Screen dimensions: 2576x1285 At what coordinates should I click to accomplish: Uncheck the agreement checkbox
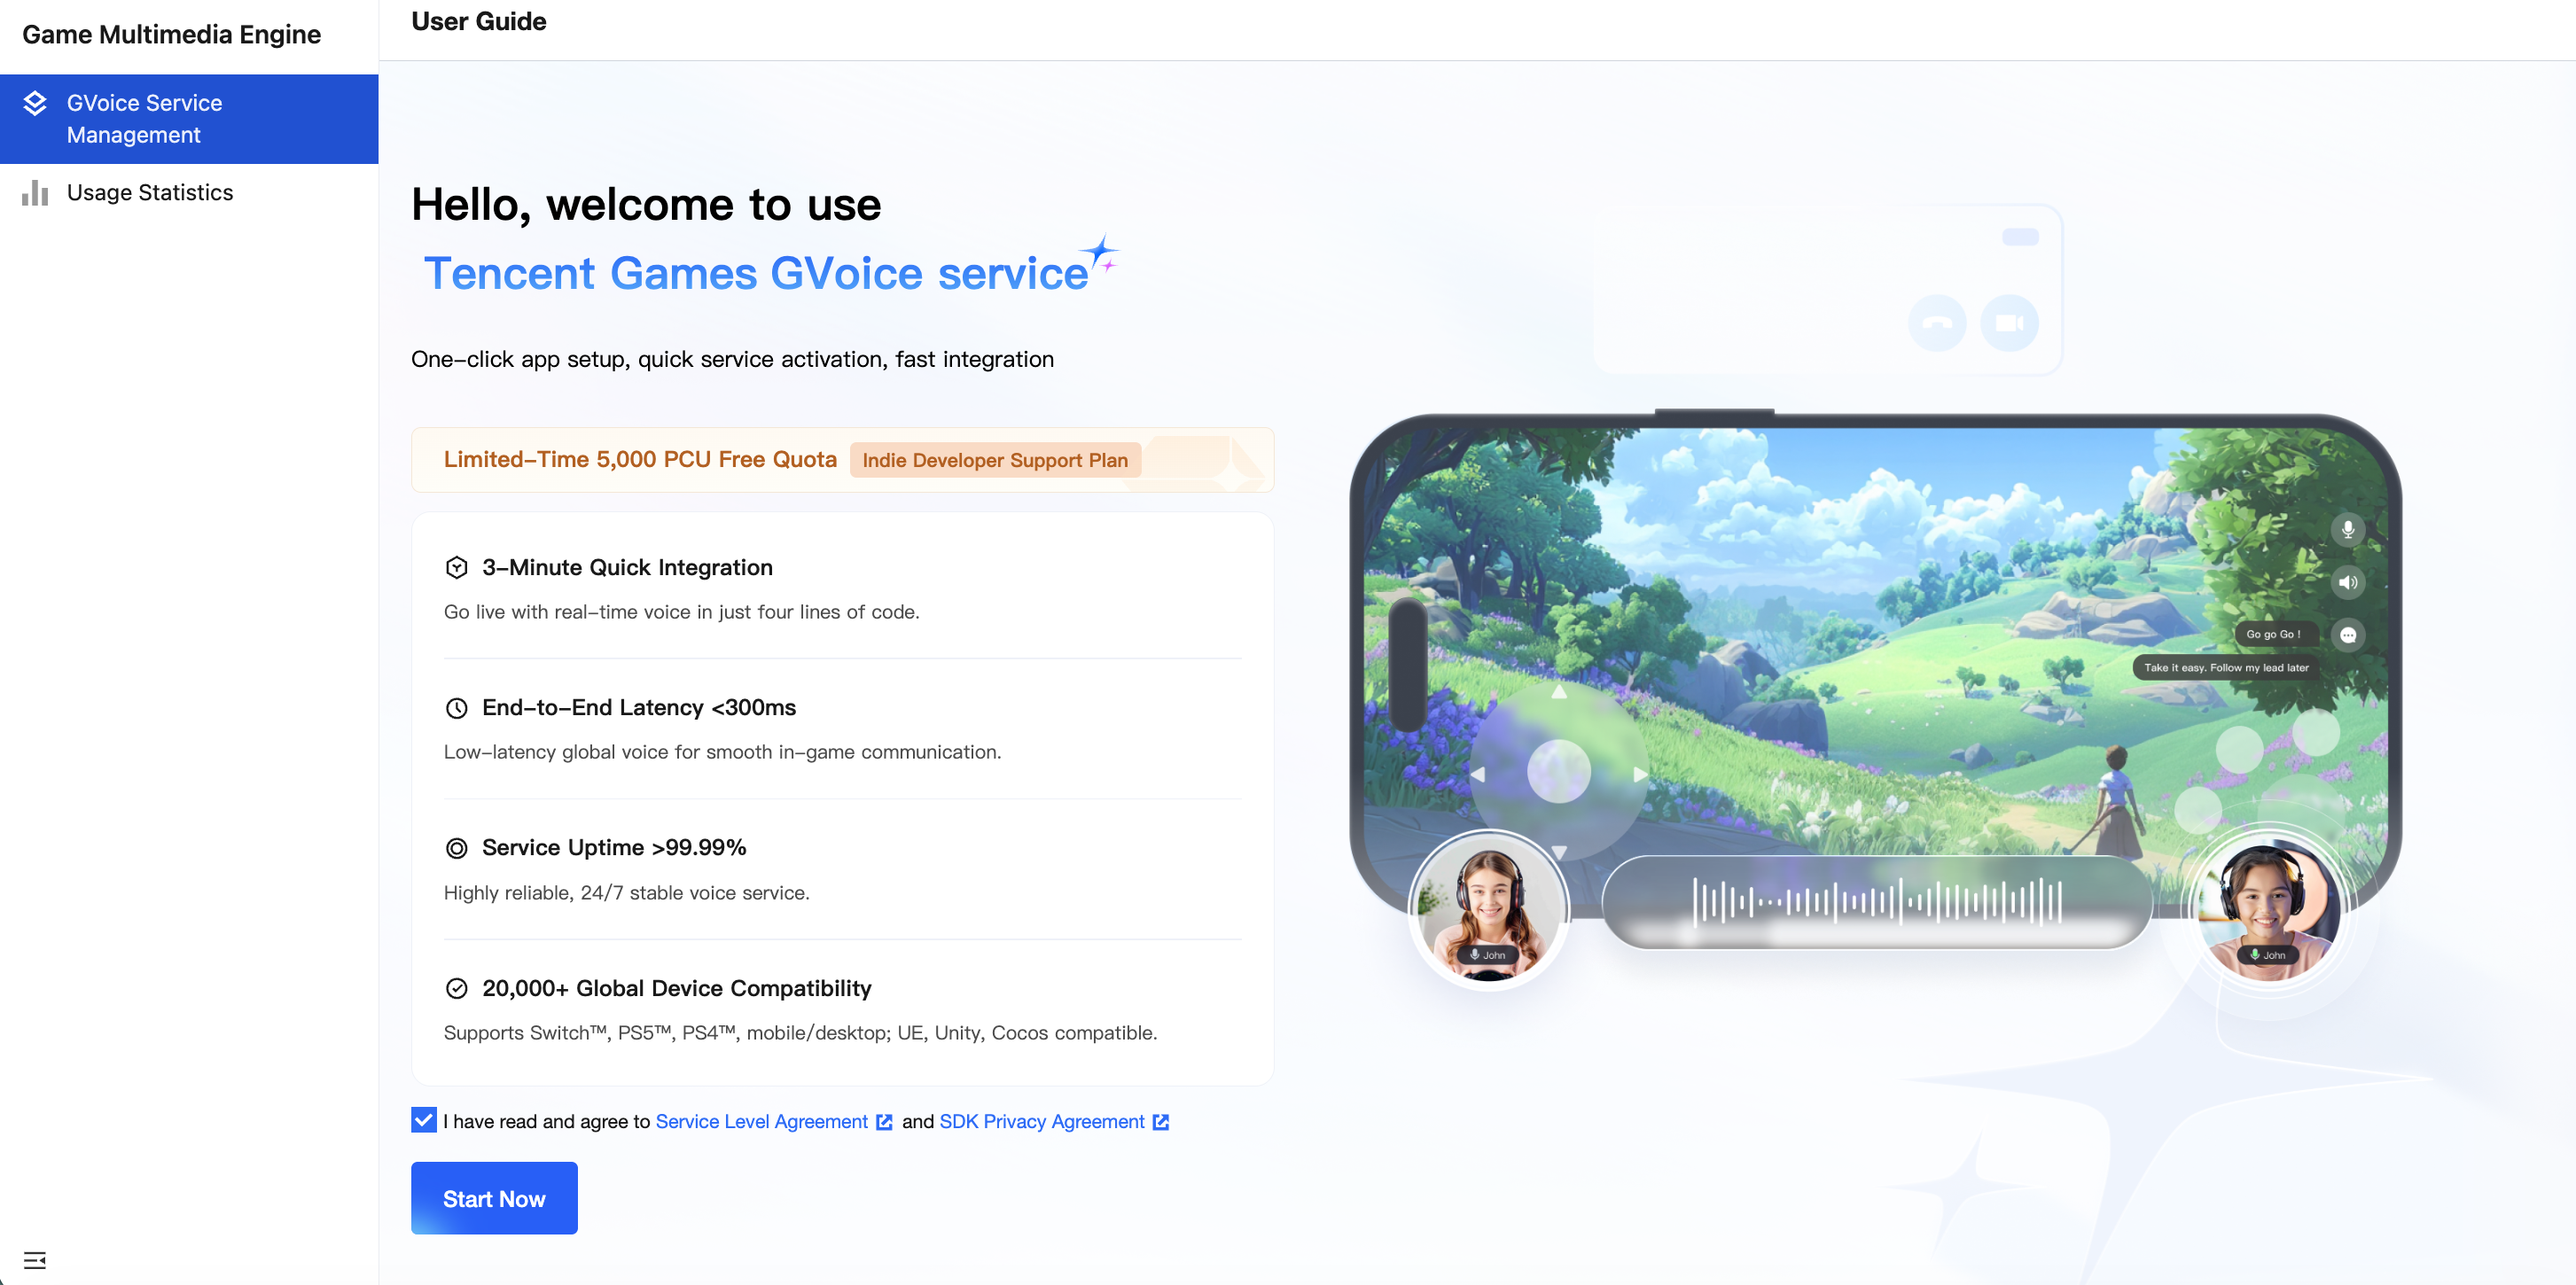(423, 1120)
